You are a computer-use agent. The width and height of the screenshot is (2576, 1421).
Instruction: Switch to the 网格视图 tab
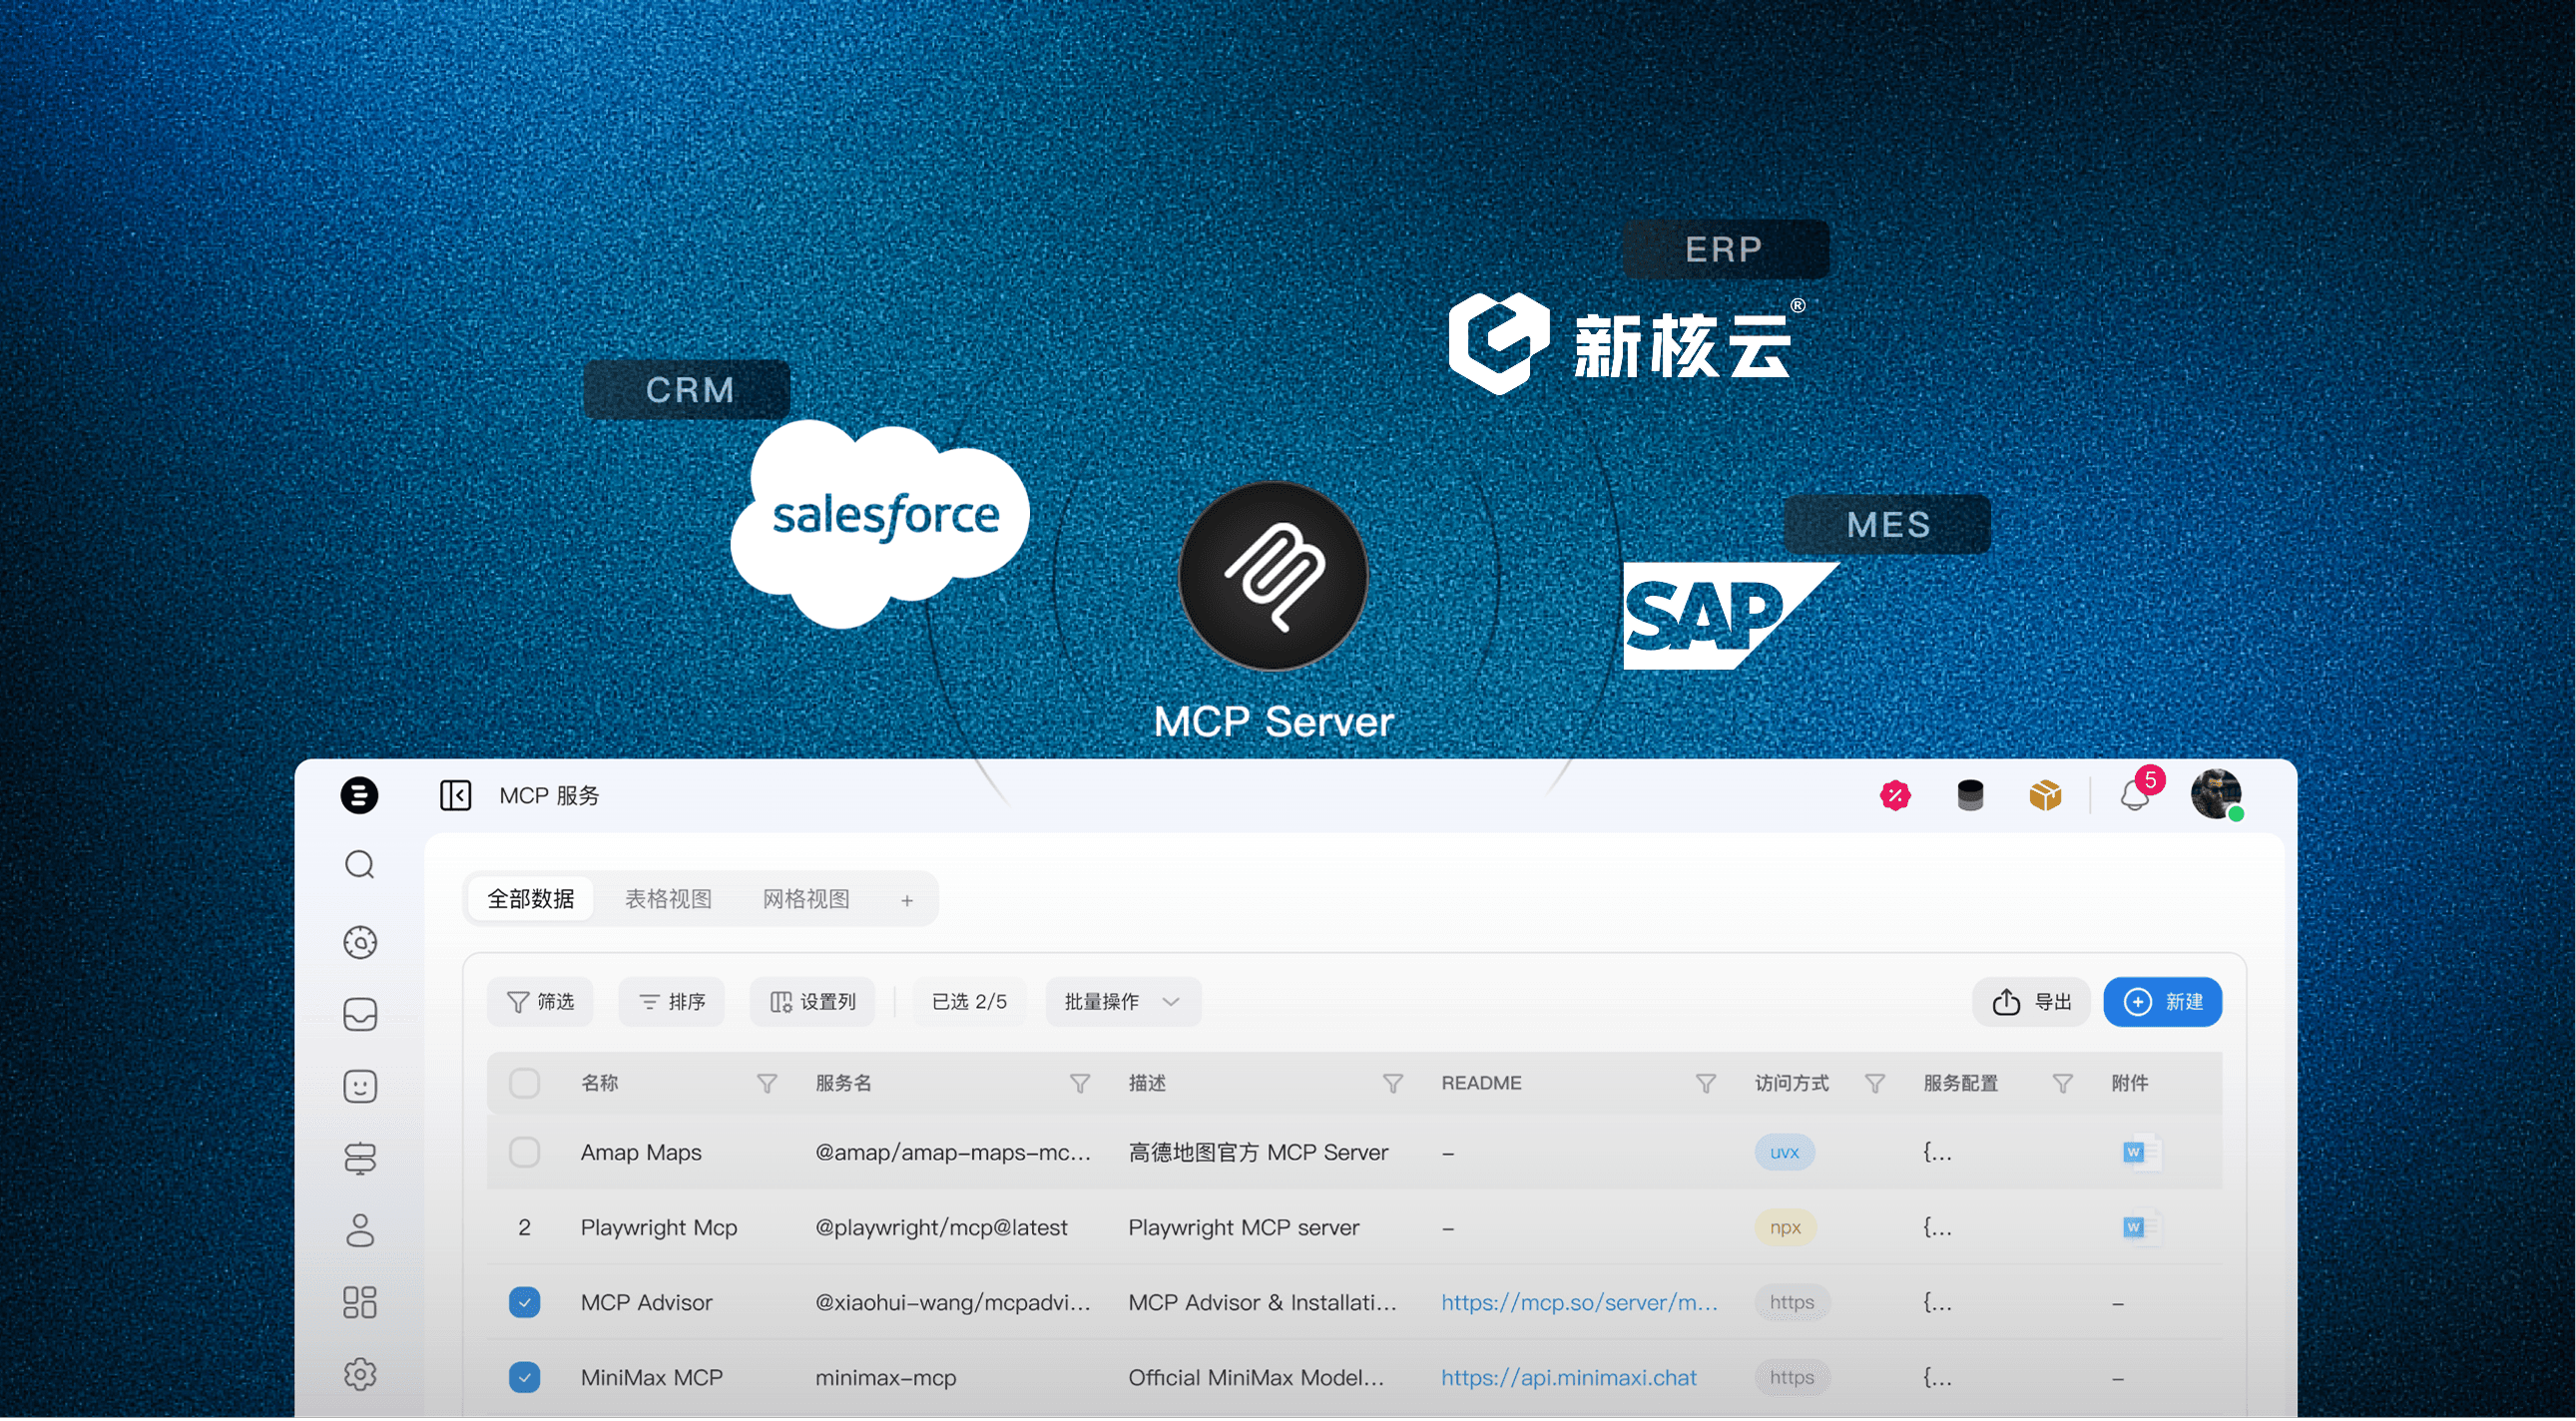(806, 899)
